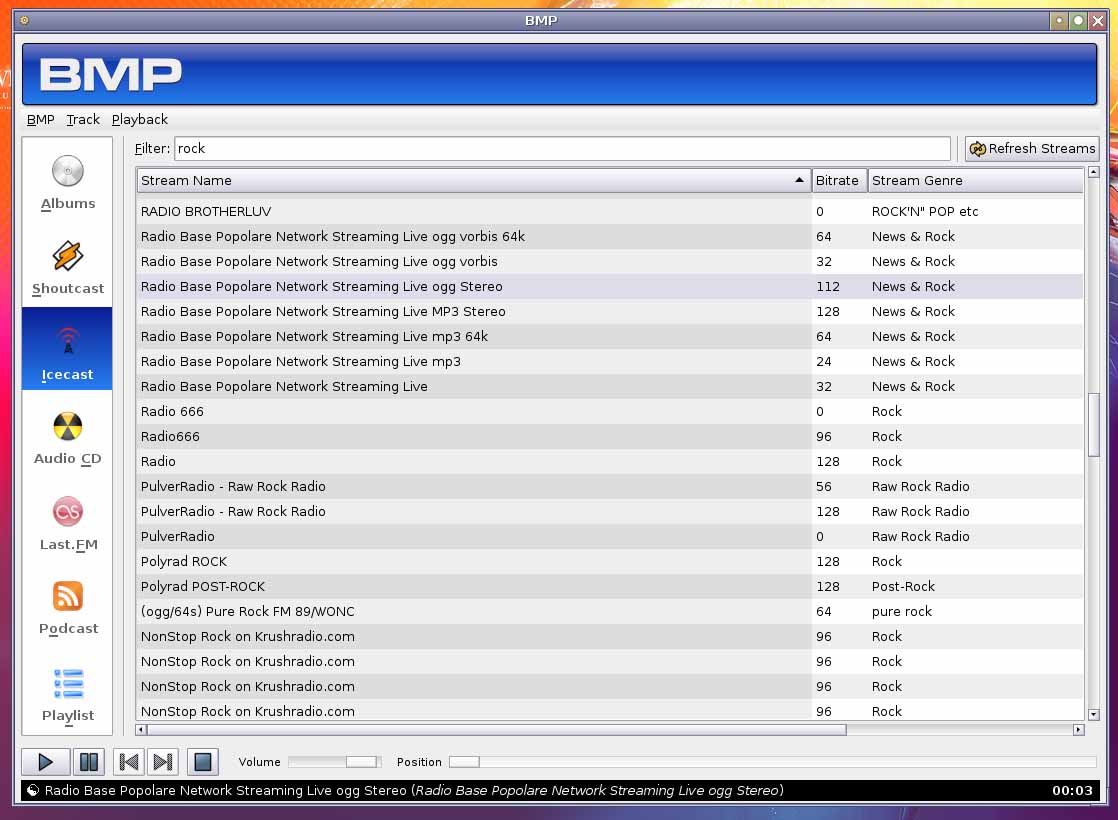Click the 'pure rock' genre cell

(x=901, y=611)
